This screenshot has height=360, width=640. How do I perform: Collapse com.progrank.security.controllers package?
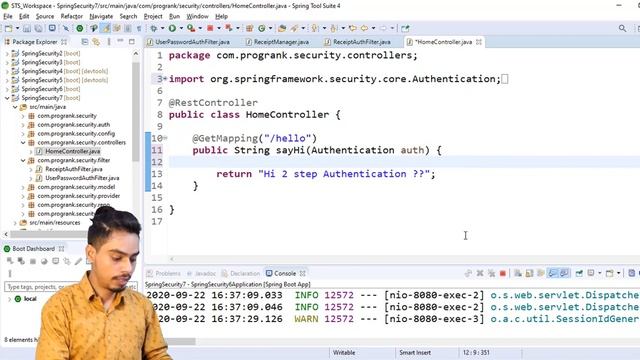[x=23, y=142]
